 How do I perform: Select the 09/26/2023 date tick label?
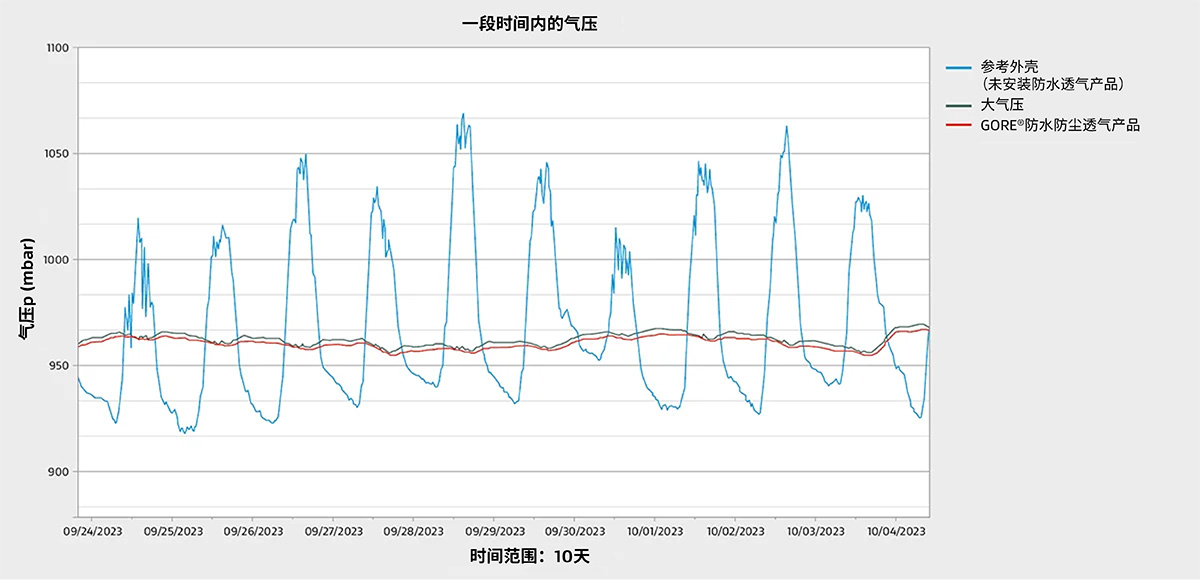click(253, 531)
